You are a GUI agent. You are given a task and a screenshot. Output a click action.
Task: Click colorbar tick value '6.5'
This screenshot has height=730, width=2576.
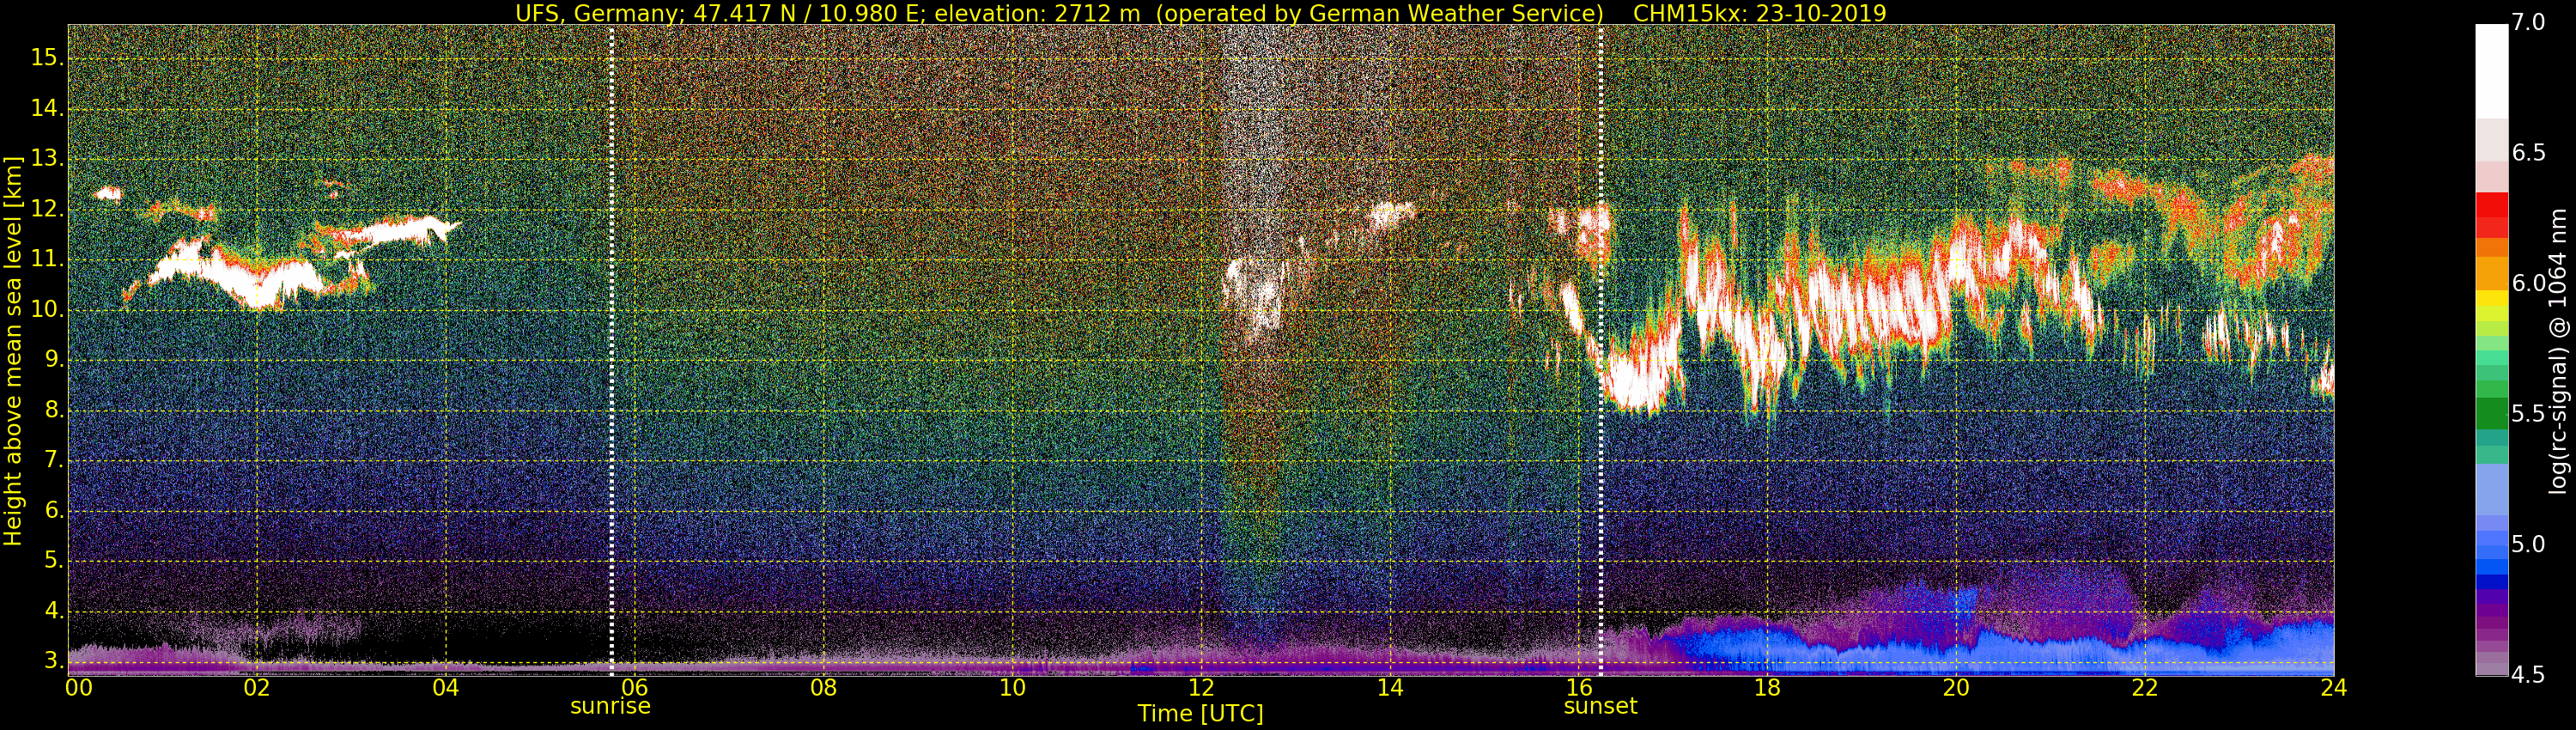pos(2528,153)
